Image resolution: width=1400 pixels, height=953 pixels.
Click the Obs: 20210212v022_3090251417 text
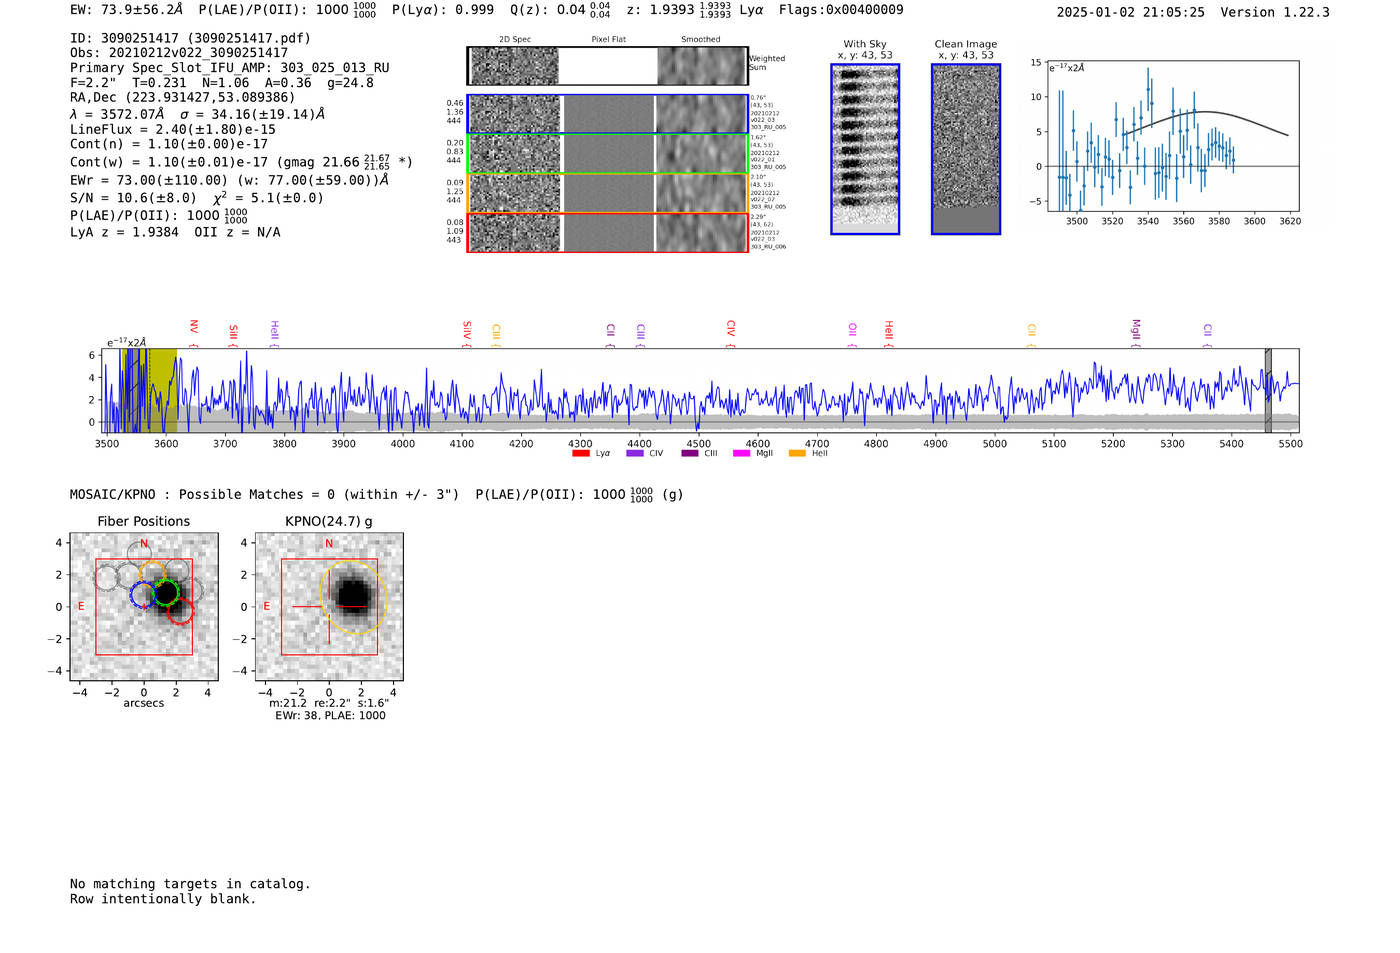(x=179, y=53)
